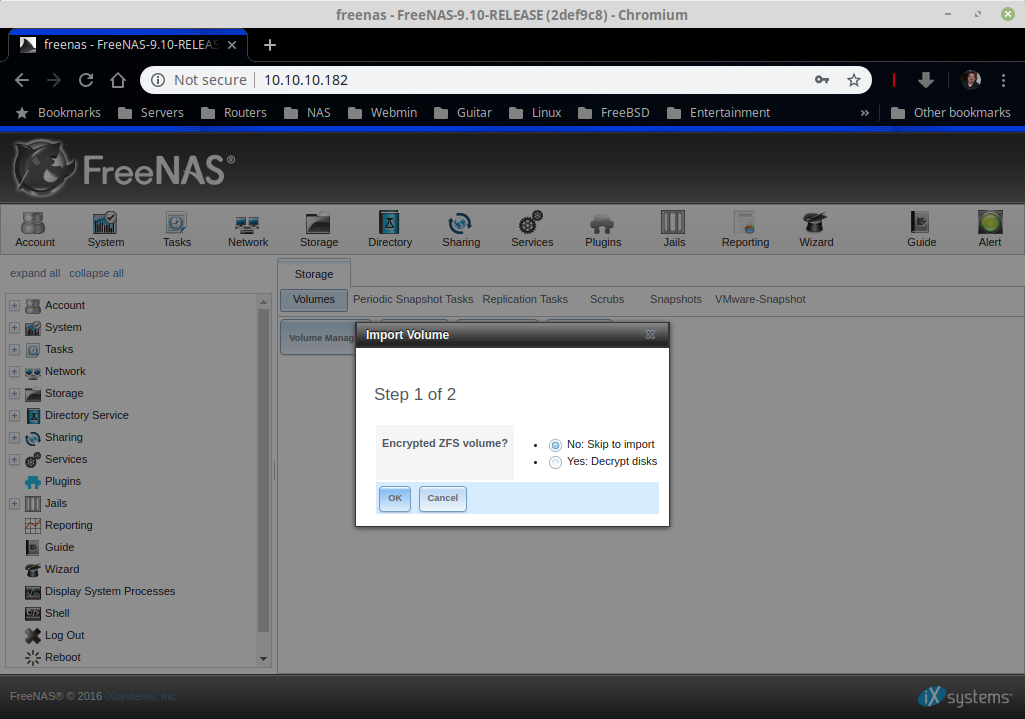The width and height of the screenshot is (1025, 719).
Task: Switch to Snapshots tab
Action: point(675,299)
